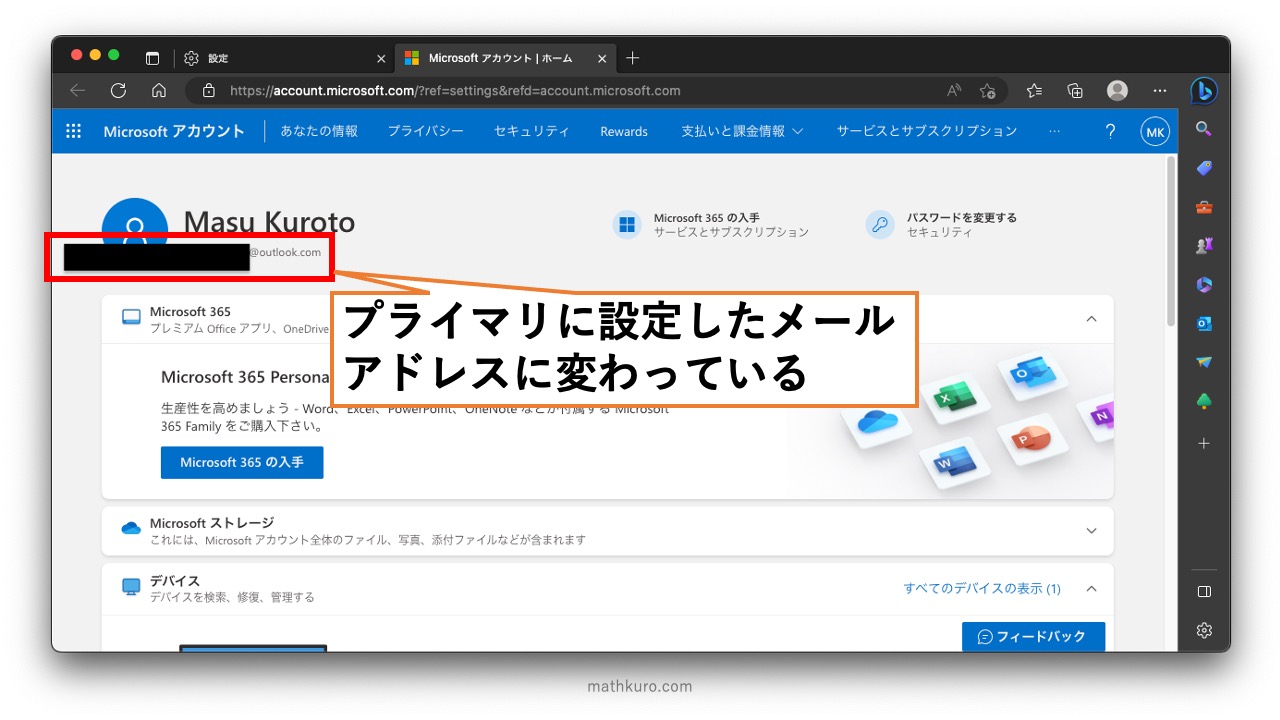Open the Drop sidebar icon
This screenshot has width=1280, height=720.
pyautogui.click(x=1204, y=363)
